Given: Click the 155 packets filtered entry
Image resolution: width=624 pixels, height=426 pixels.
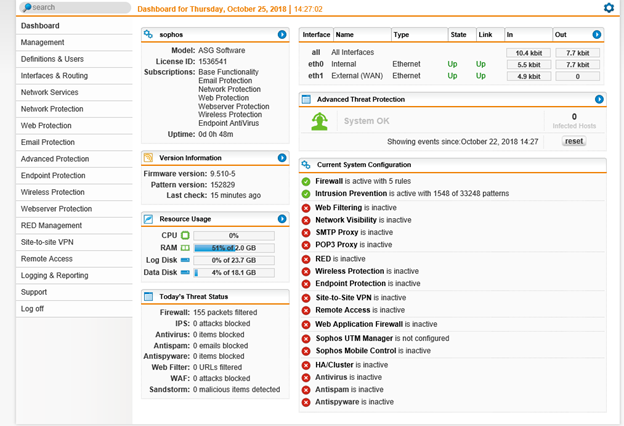Looking at the screenshot, I should [x=225, y=313].
